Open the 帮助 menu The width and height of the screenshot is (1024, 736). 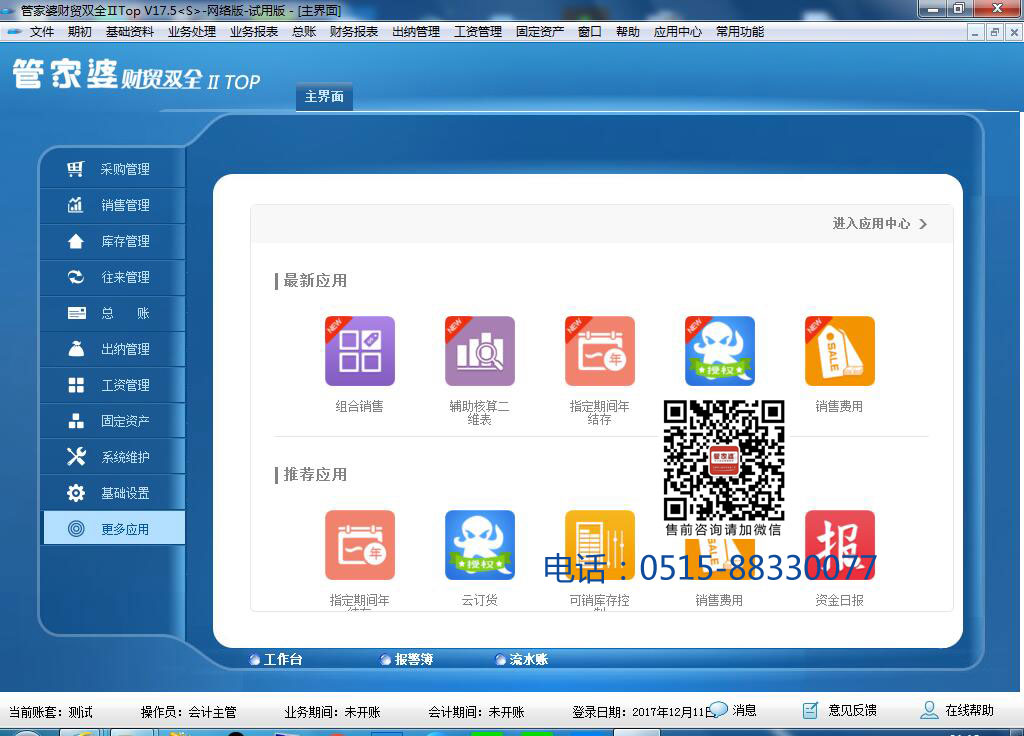[x=627, y=31]
